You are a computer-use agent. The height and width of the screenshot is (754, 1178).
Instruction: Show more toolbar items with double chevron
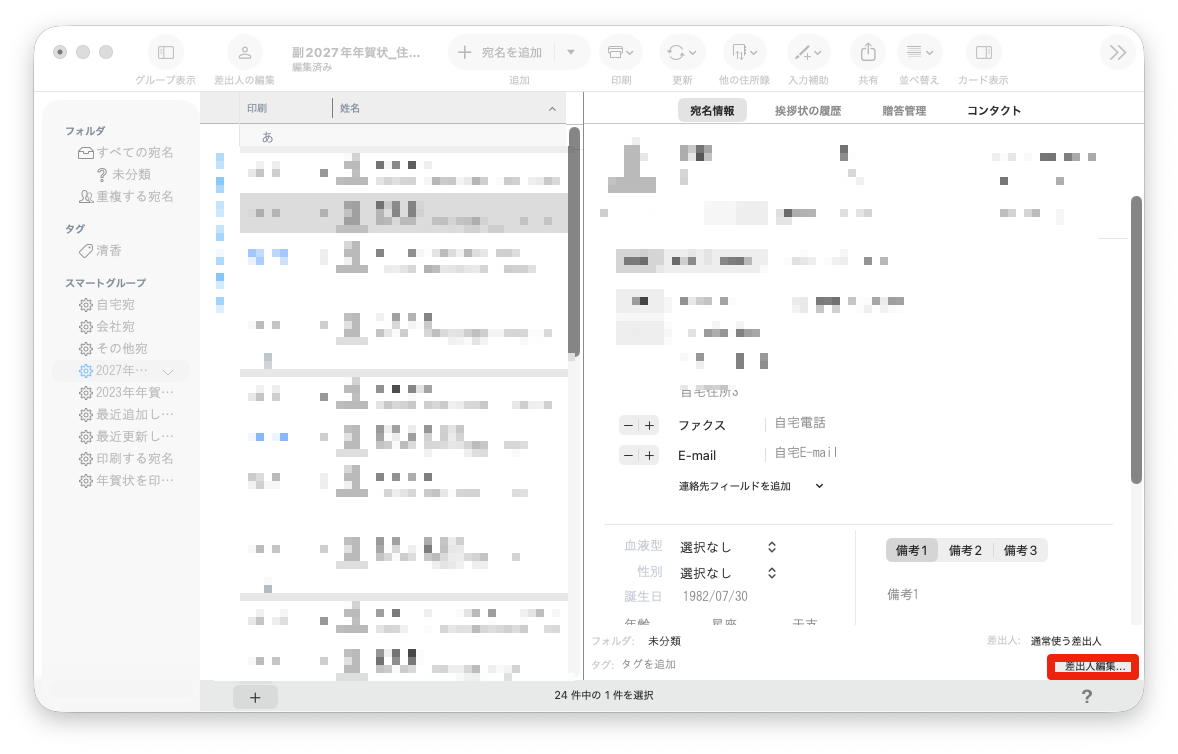[x=1117, y=53]
